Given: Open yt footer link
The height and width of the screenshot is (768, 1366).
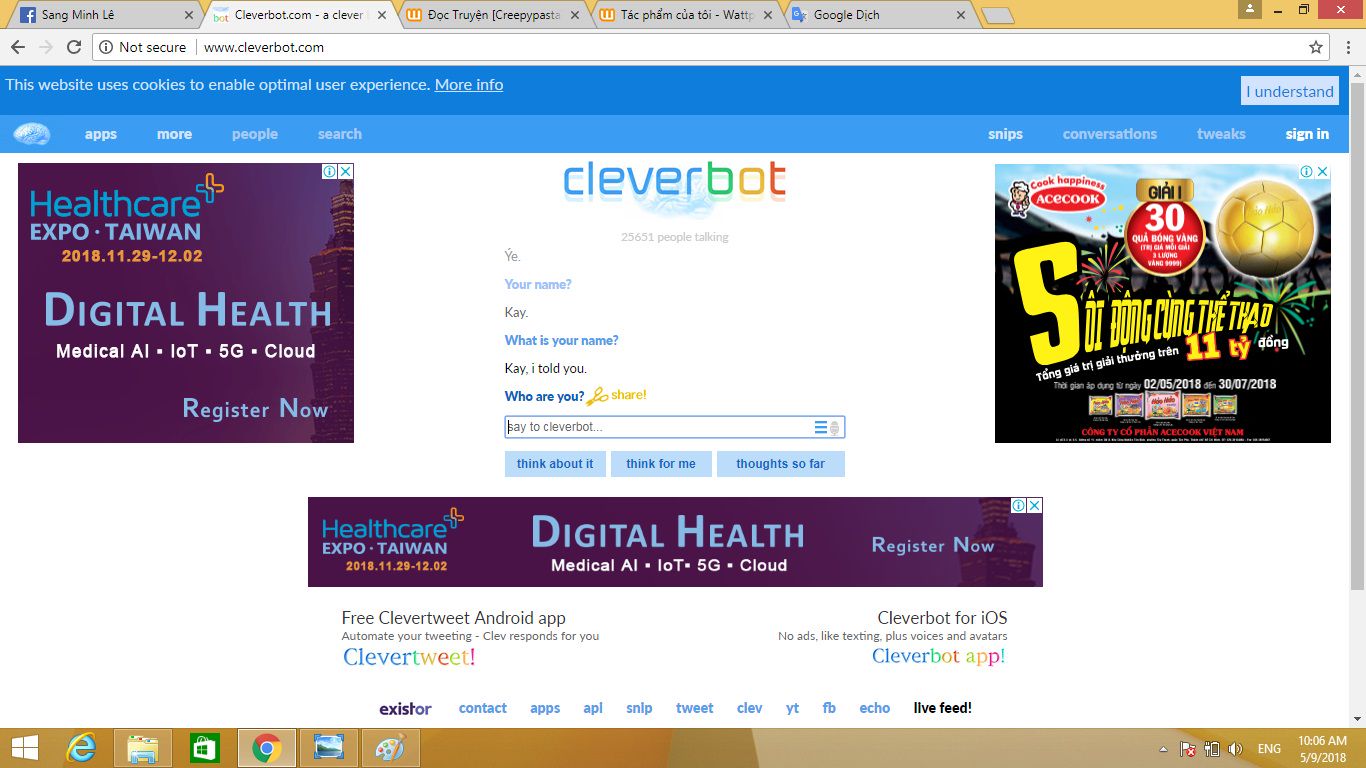Looking at the screenshot, I should pyautogui.click(x=792, y=708).
